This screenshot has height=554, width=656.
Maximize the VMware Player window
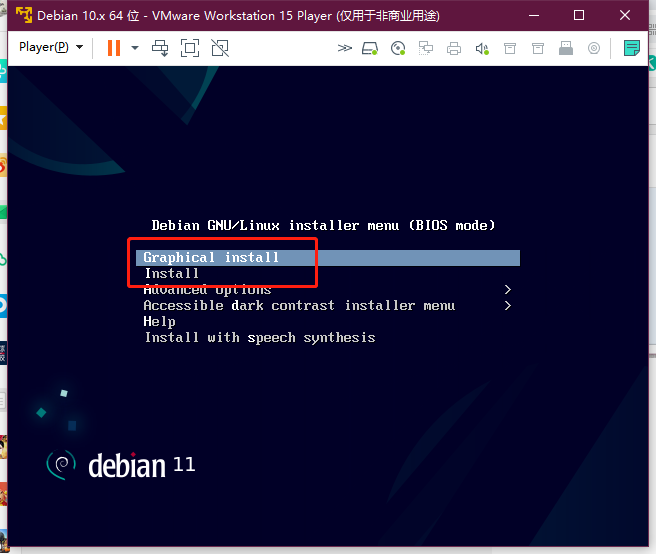point(579,15)
